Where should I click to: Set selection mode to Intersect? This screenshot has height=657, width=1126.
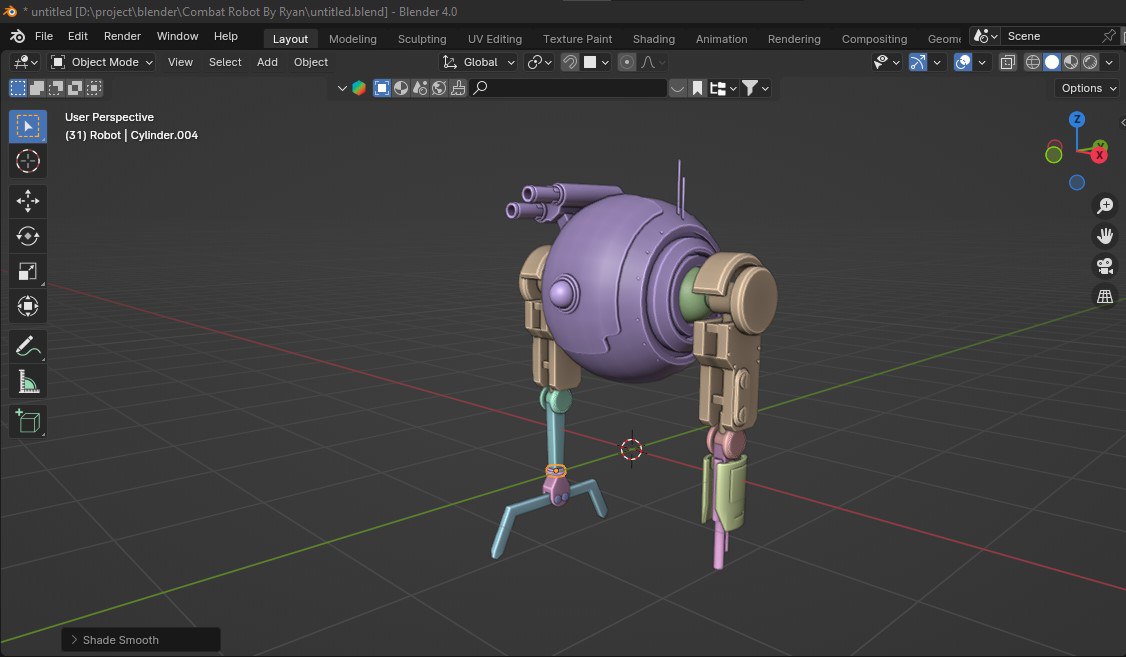coord(94,88)
